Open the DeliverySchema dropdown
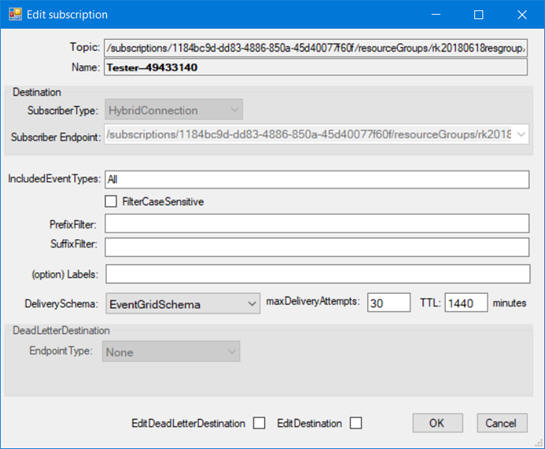The height and width of the screenshot is (449, 545). coord(183,304)
